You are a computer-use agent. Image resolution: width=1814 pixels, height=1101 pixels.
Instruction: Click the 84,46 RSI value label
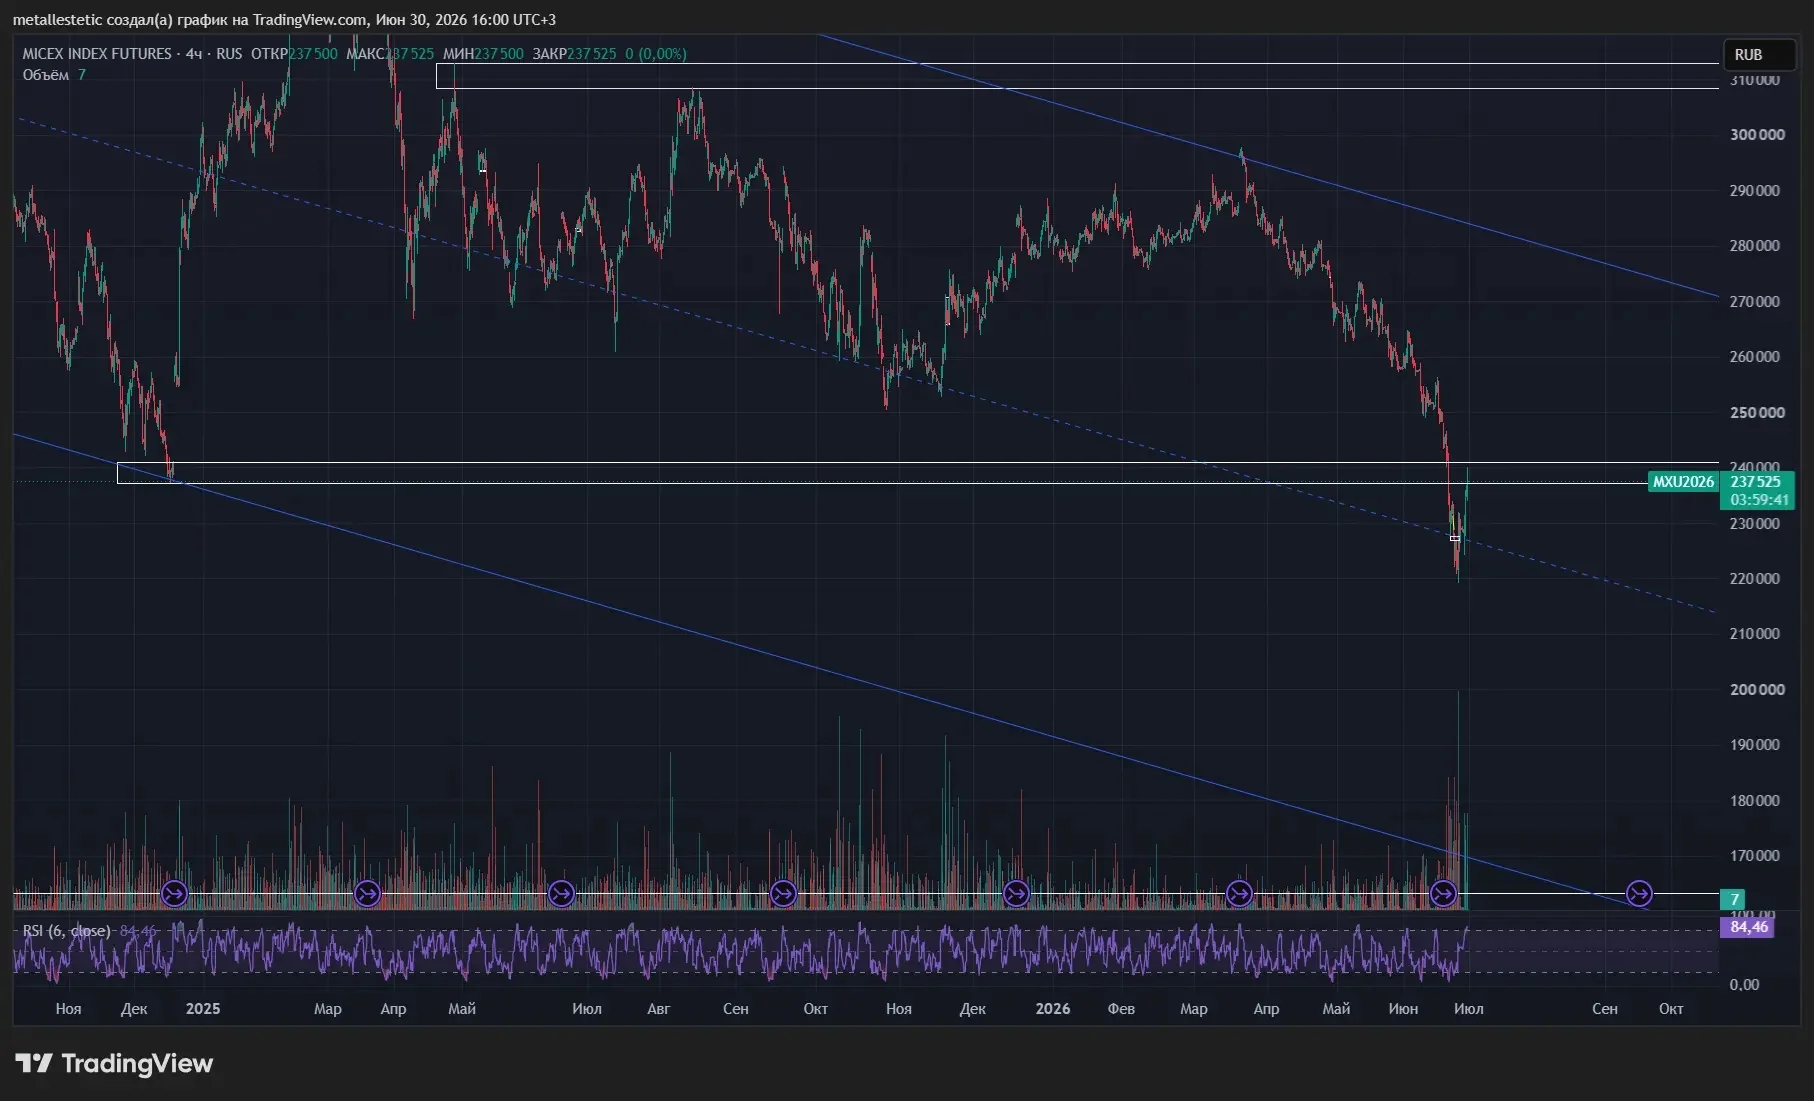[1748, 927]
